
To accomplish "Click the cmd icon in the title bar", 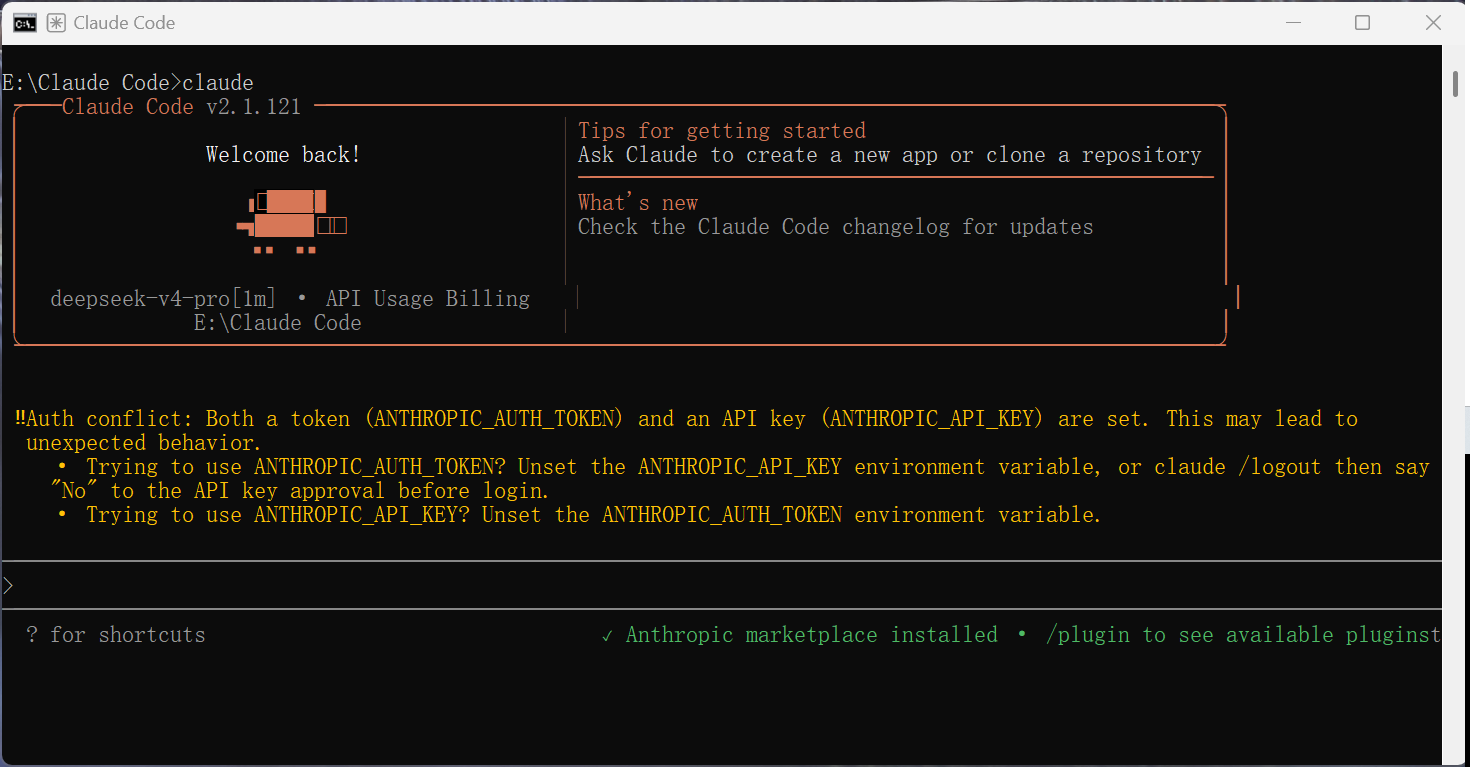I will coord(25,23).
